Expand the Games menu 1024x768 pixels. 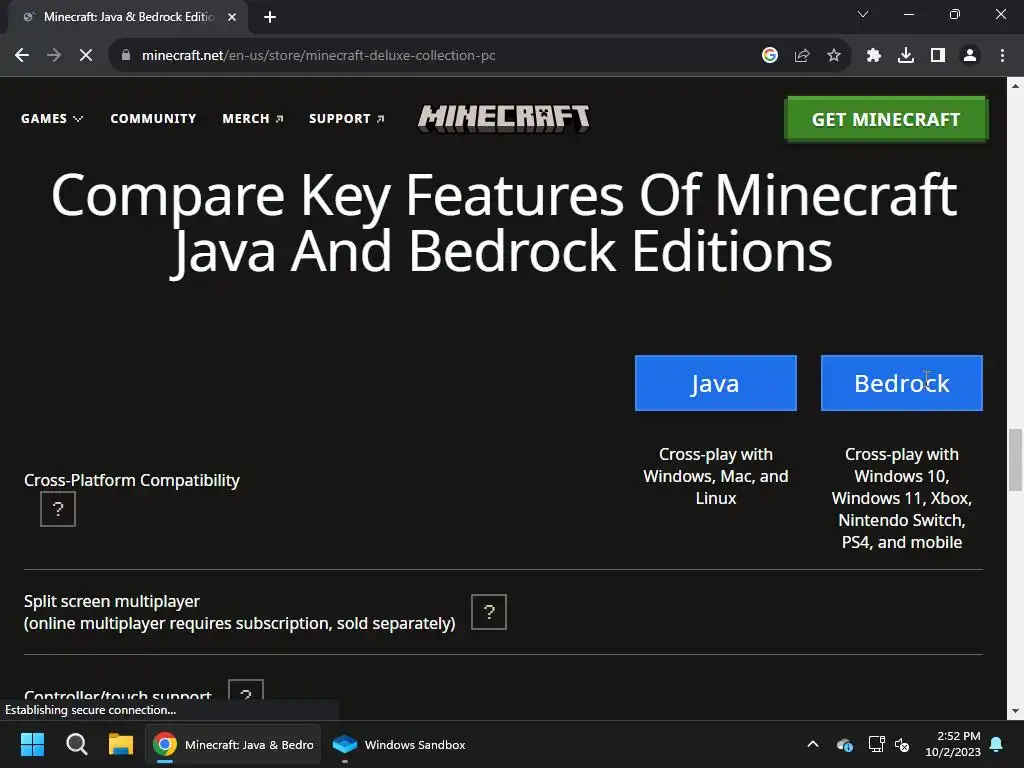[52, 119]
